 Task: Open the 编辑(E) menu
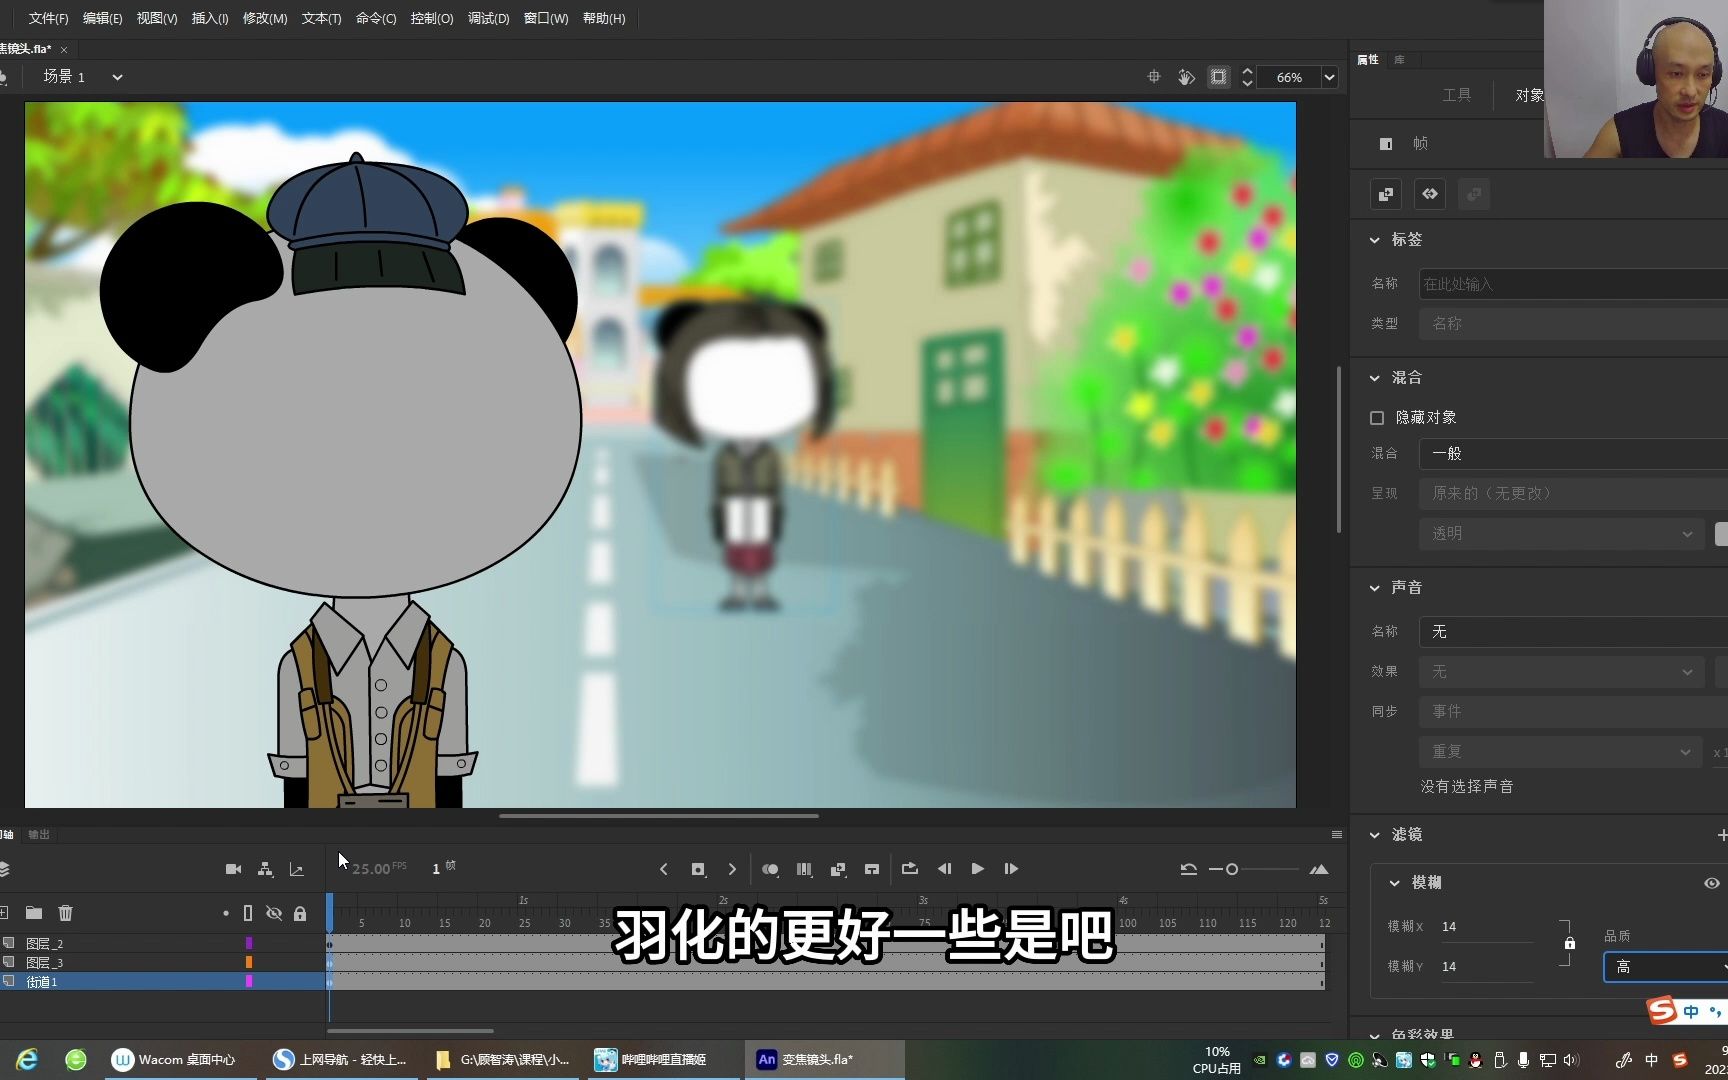click(x=102, y=18)
